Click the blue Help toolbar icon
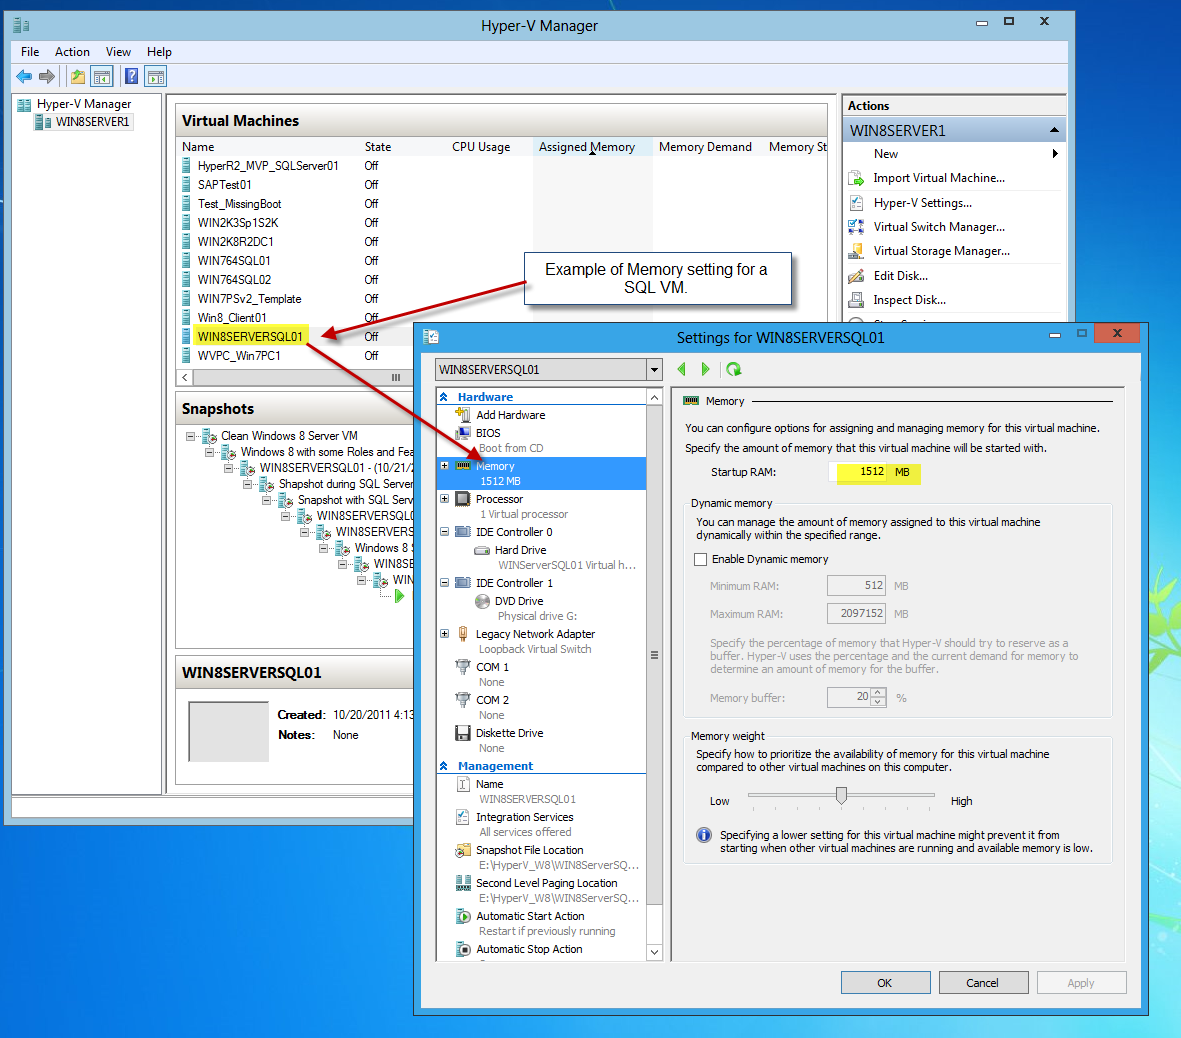The width and height of the screenshot is (1181, 1038). [x=131, y=76]
